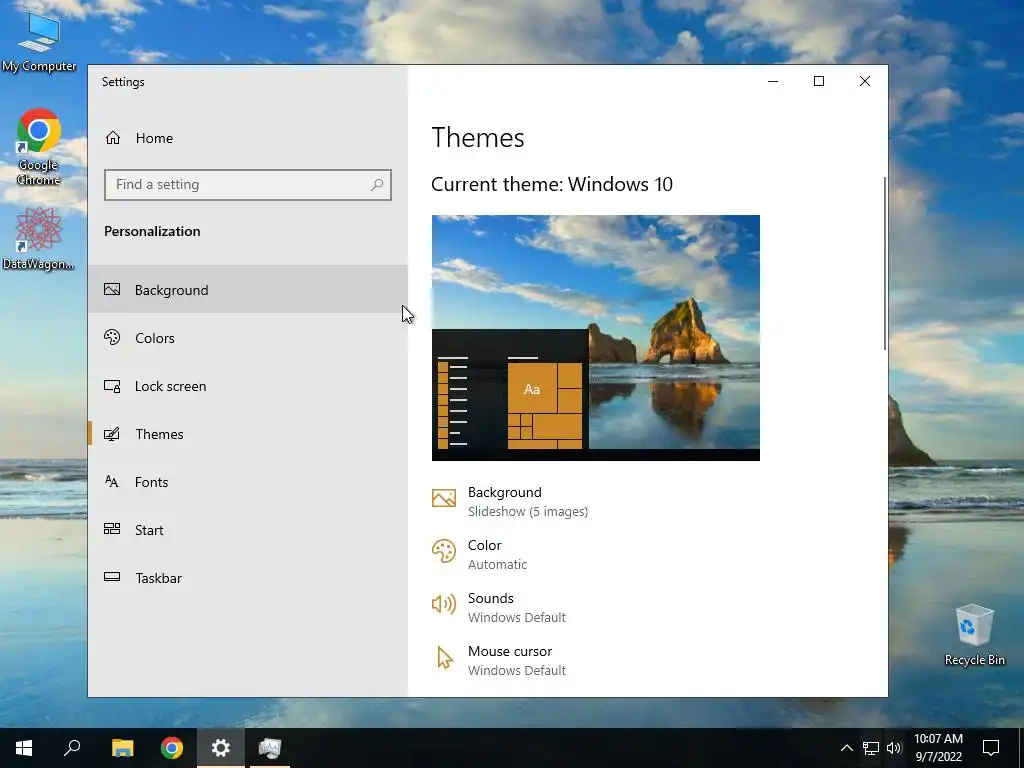Click the Settings gear taskbar button

221,748
